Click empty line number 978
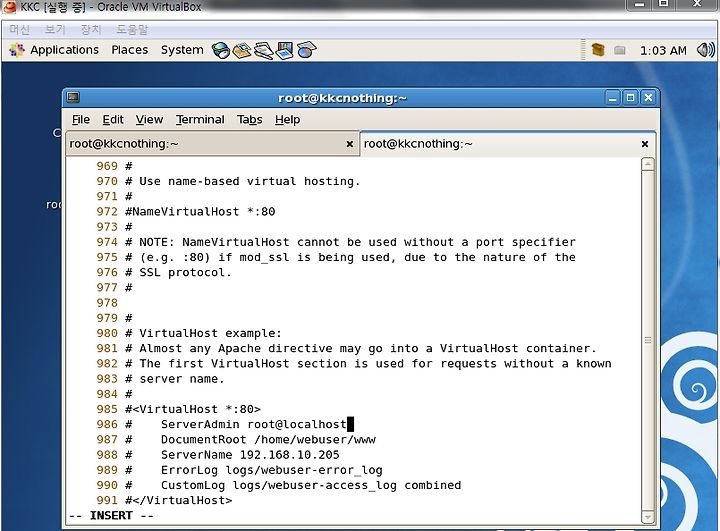This screenshot has height=531, width=720. point(107,303)
